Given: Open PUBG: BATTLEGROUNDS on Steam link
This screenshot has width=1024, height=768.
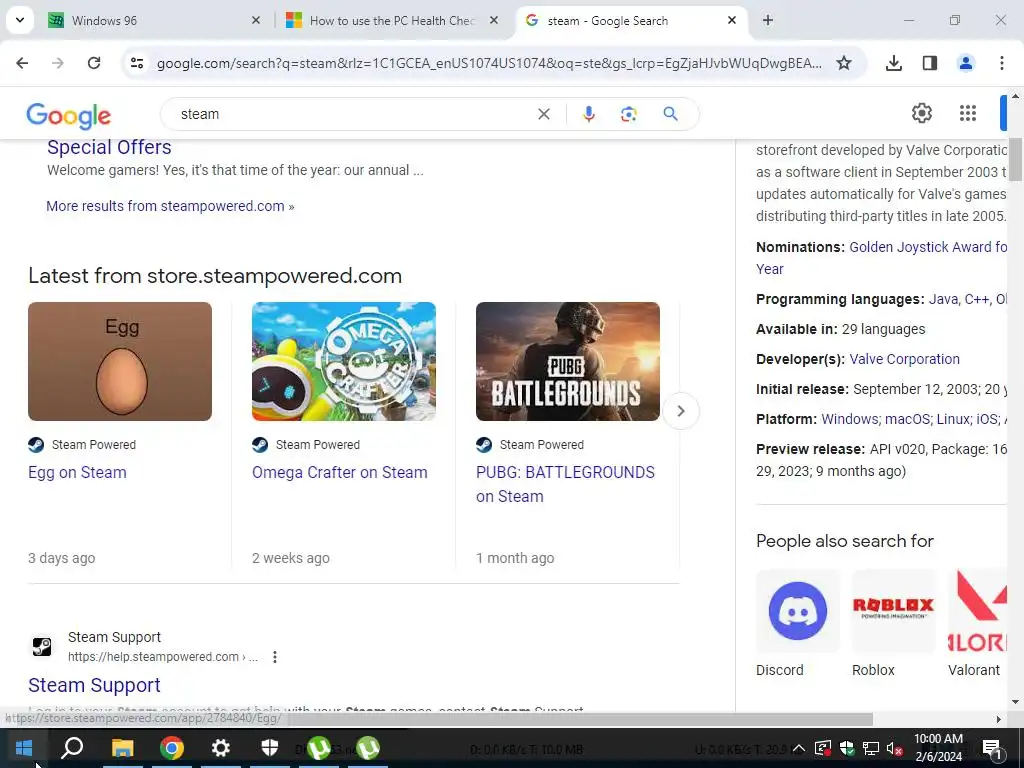Looking at the screenshot, I should point(565,484).
